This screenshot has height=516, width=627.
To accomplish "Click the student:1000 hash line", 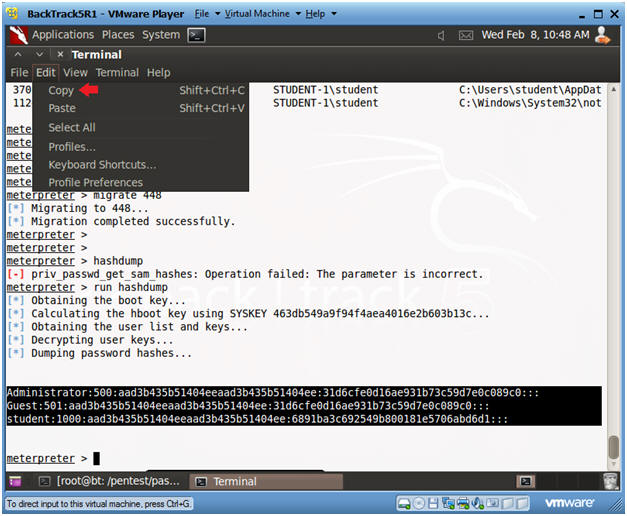I will [x=257, y=419].
